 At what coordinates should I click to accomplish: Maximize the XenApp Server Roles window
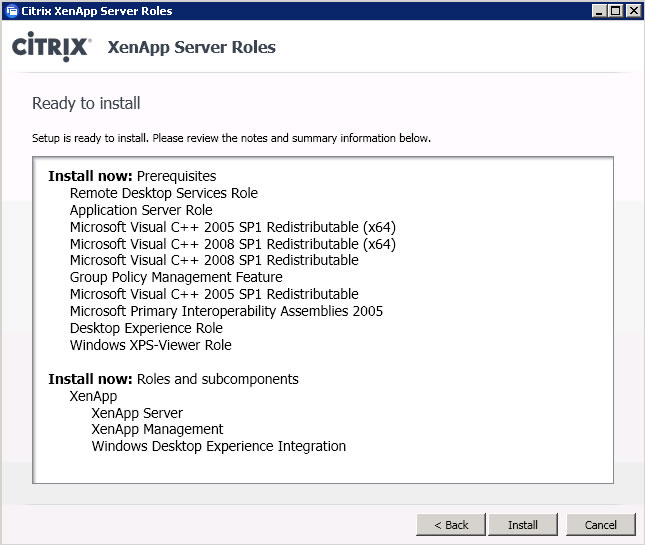[x=616, y=11]
